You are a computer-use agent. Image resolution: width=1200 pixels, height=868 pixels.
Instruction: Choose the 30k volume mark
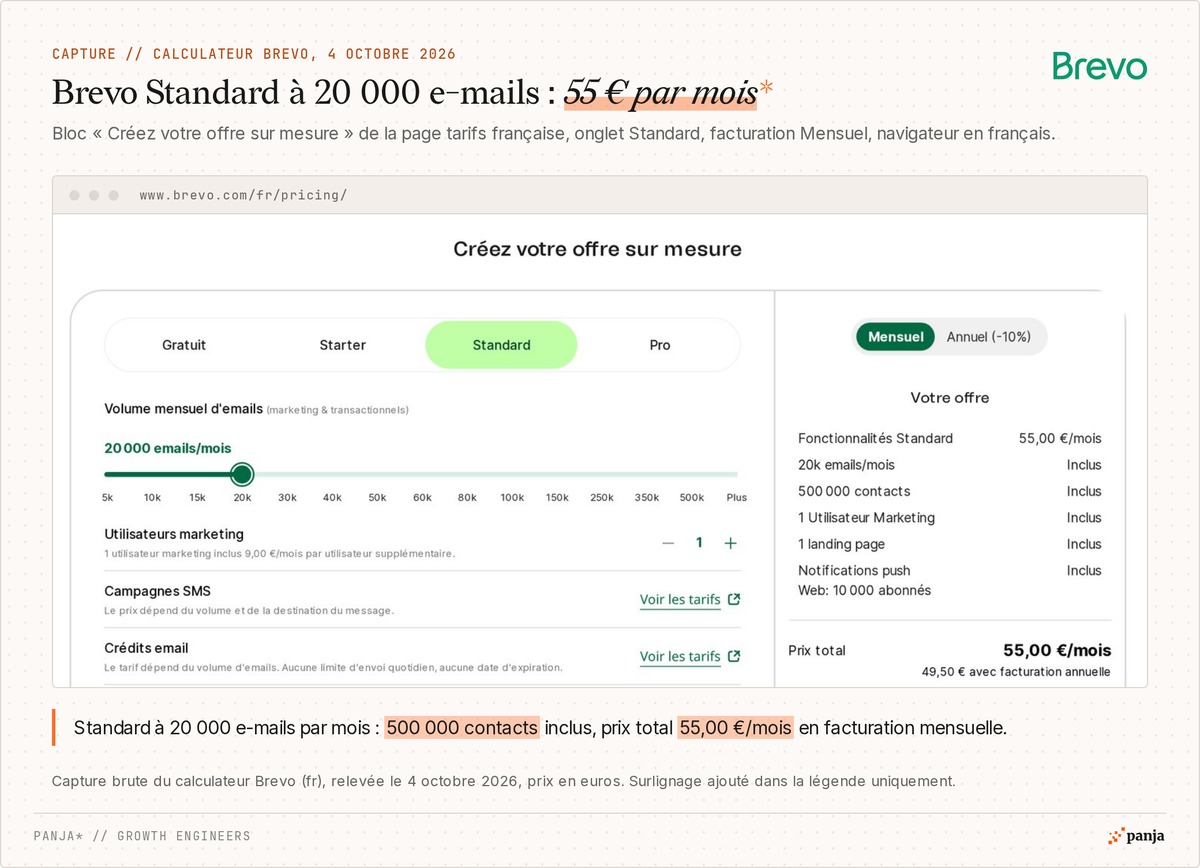pos(287,497)
